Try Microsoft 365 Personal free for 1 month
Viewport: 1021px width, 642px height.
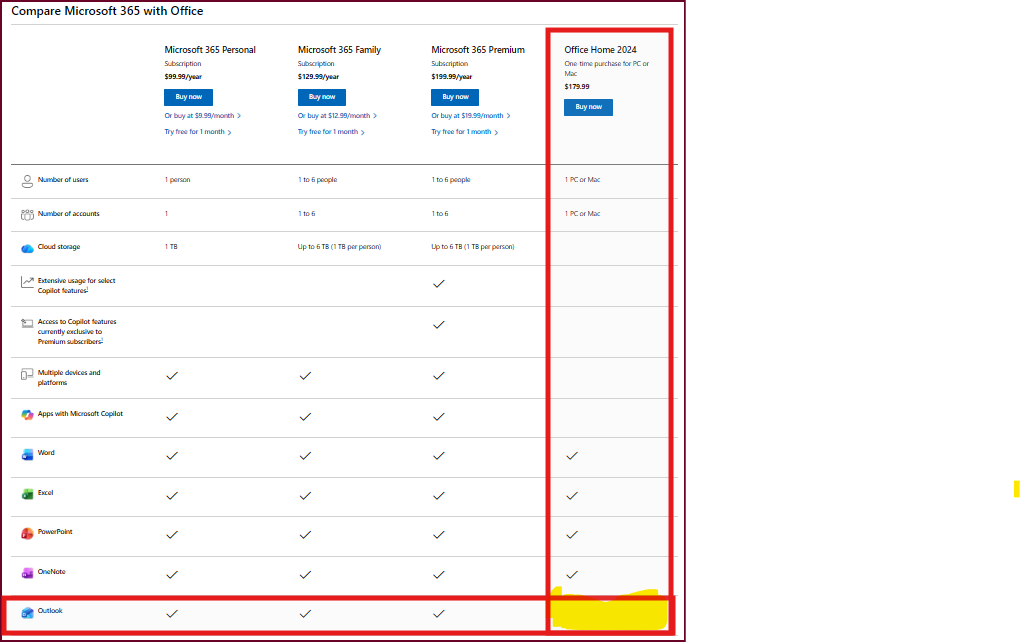(x=197, y=132)
